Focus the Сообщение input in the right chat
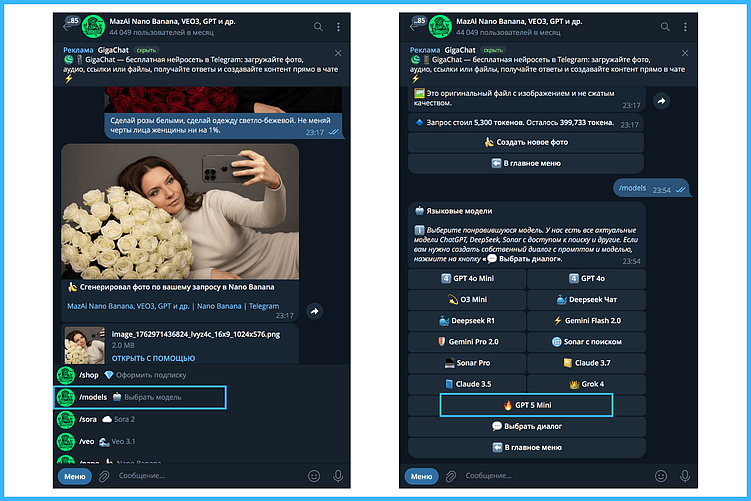The image size is (751, 501). (556, 476)
